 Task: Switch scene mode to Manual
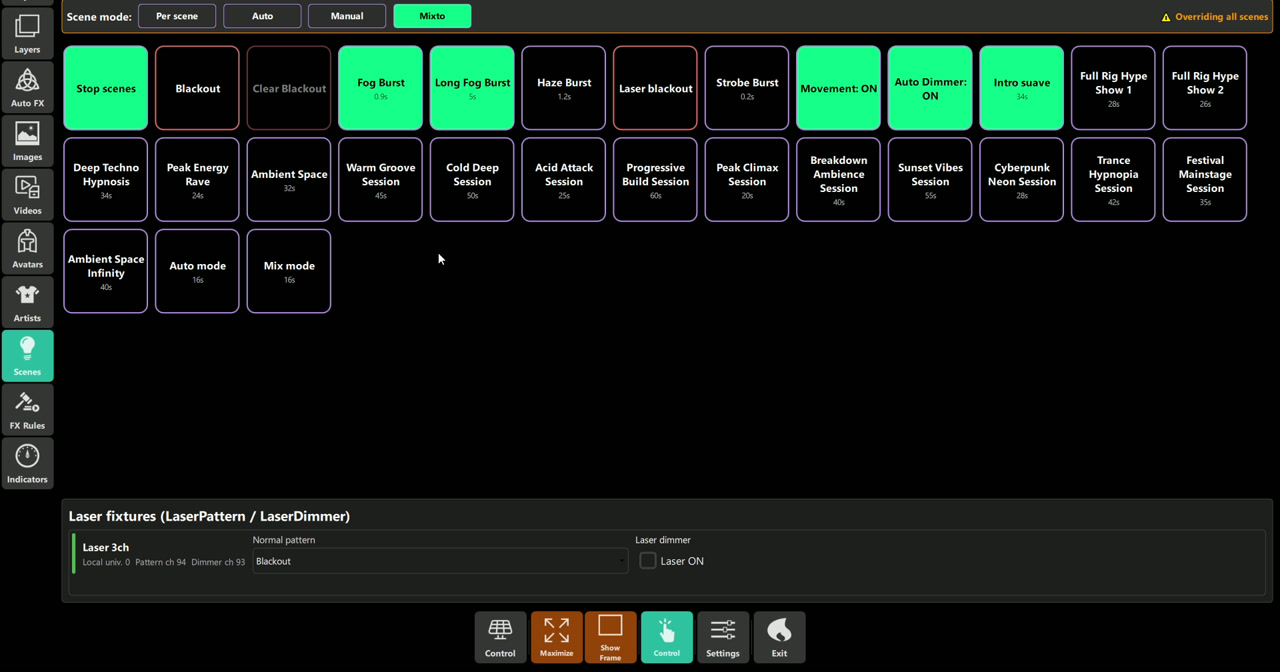point(347,16)
